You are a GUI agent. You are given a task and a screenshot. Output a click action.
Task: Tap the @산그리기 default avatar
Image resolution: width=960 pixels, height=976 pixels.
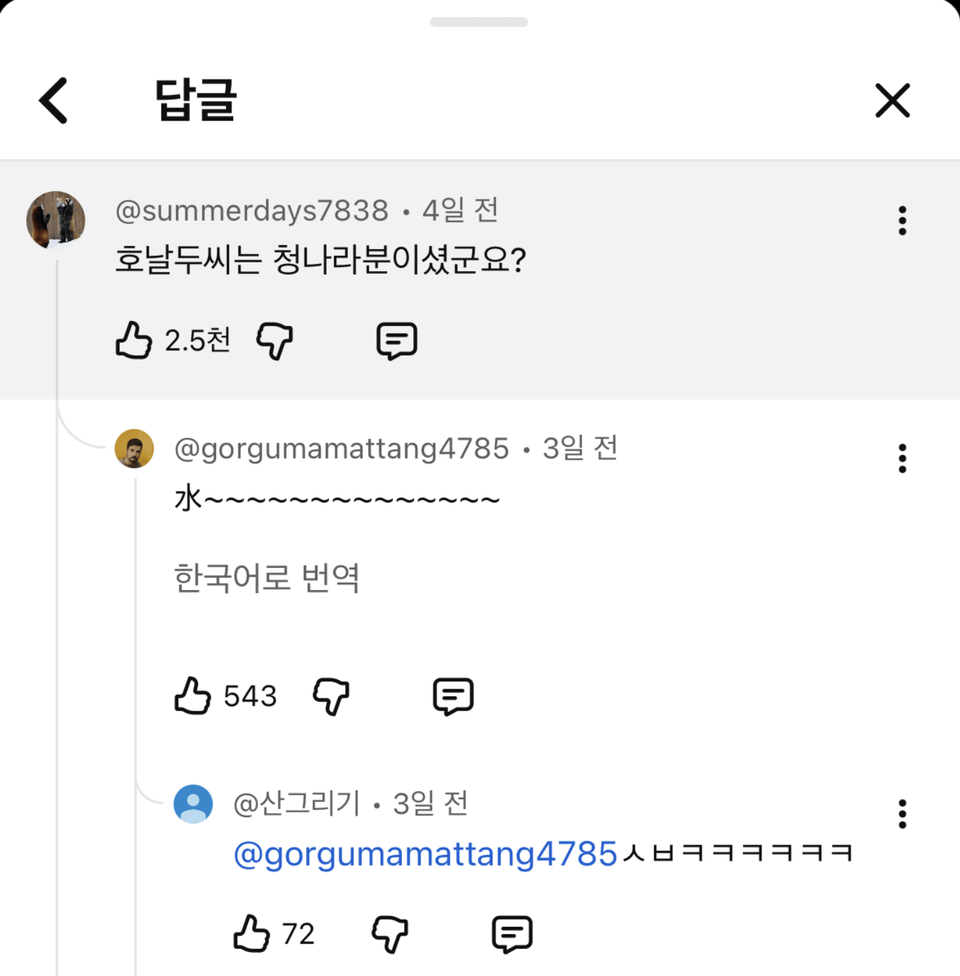click(x=193, y=804)
